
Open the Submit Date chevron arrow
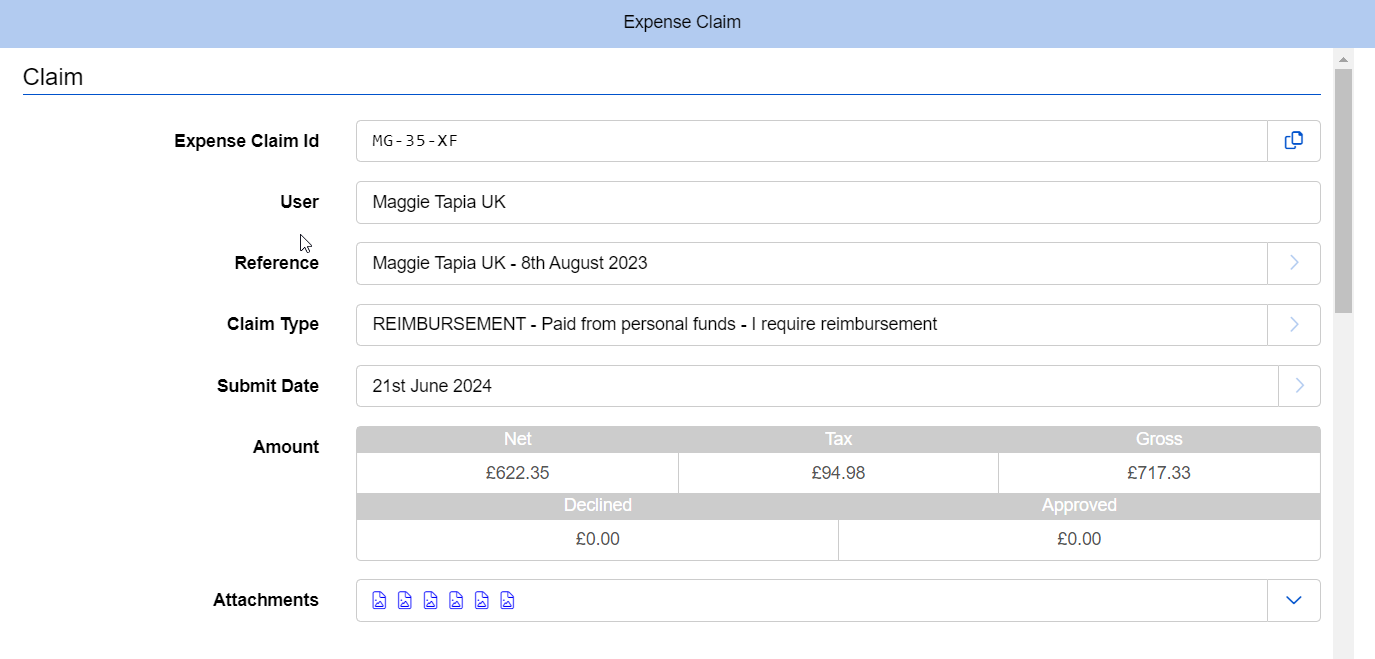[1300, 386]
